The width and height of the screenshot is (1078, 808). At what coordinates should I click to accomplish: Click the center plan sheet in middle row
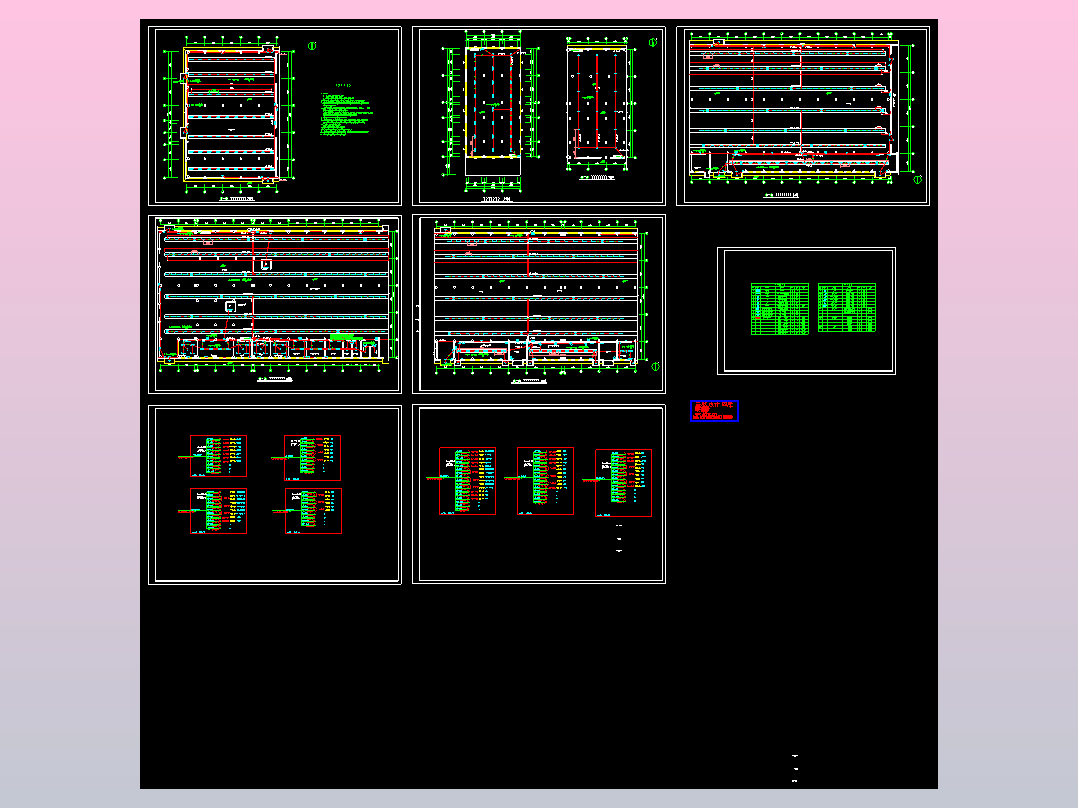[x=539, y=304]
